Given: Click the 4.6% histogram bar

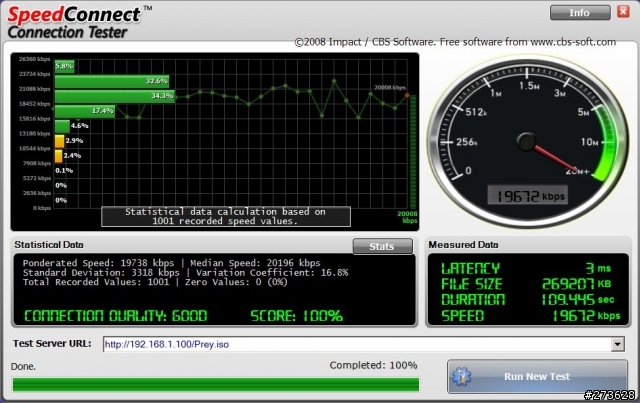Looking at the screenshot, I should pyautogui.click(x=62, y=126).
